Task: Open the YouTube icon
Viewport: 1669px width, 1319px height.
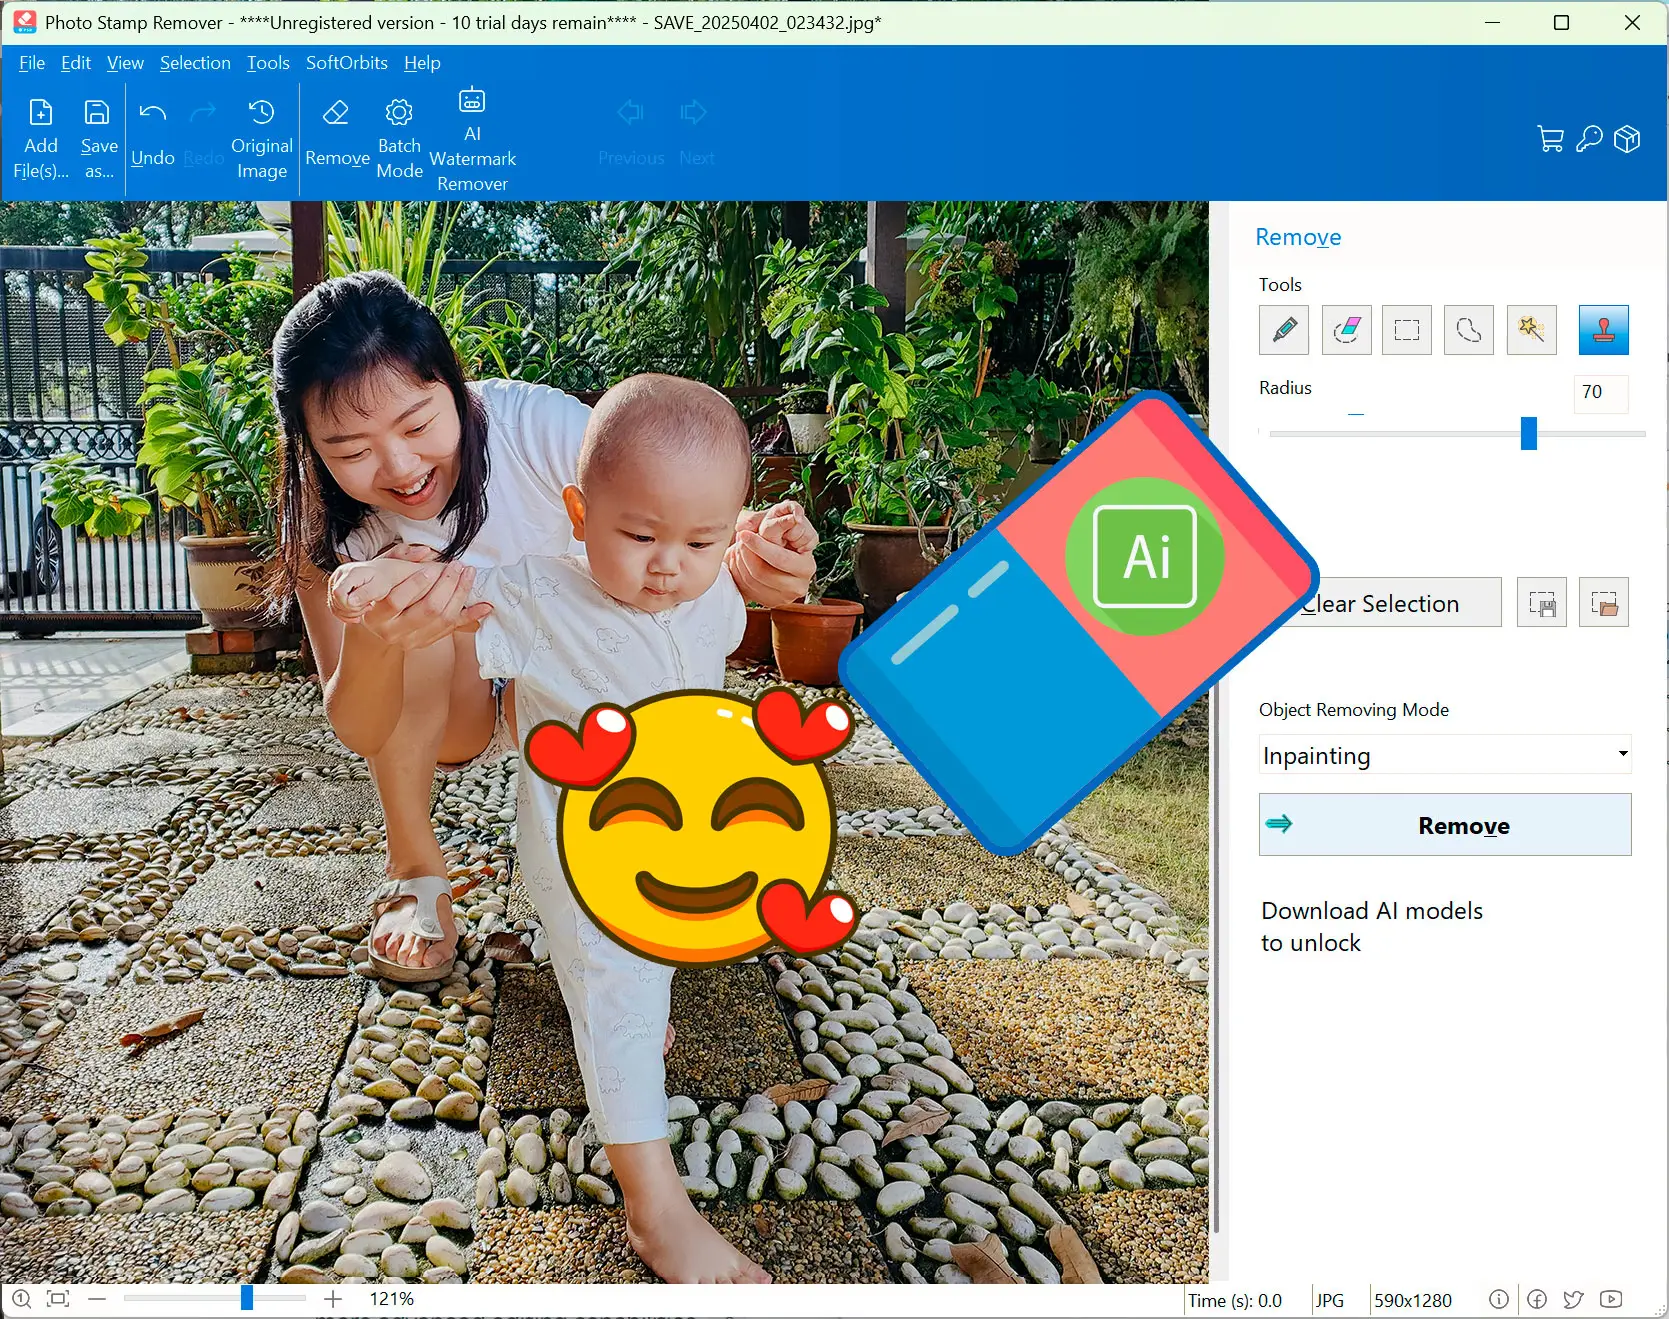Action: (1611, 1299)
